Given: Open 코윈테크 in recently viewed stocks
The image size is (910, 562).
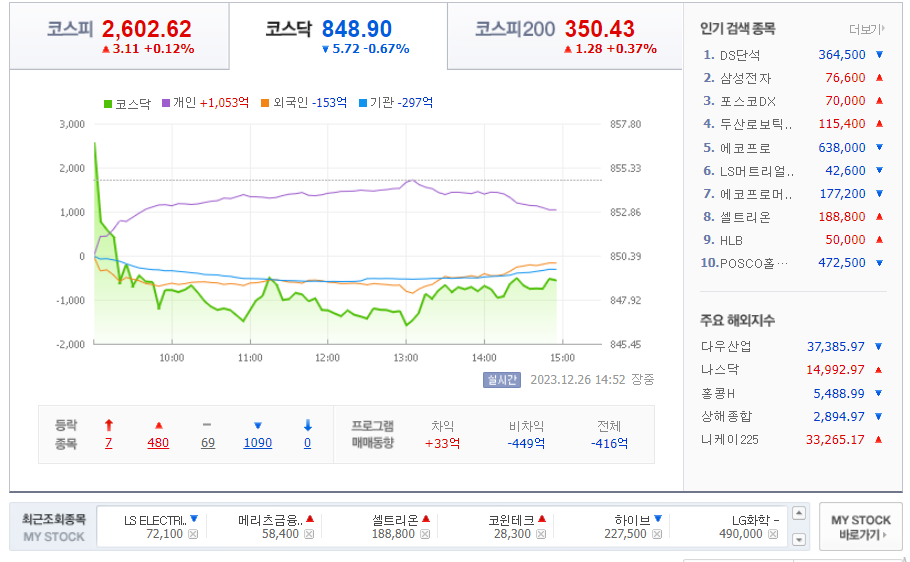Looking at the screenshot, I should click(x=511, y=520).
